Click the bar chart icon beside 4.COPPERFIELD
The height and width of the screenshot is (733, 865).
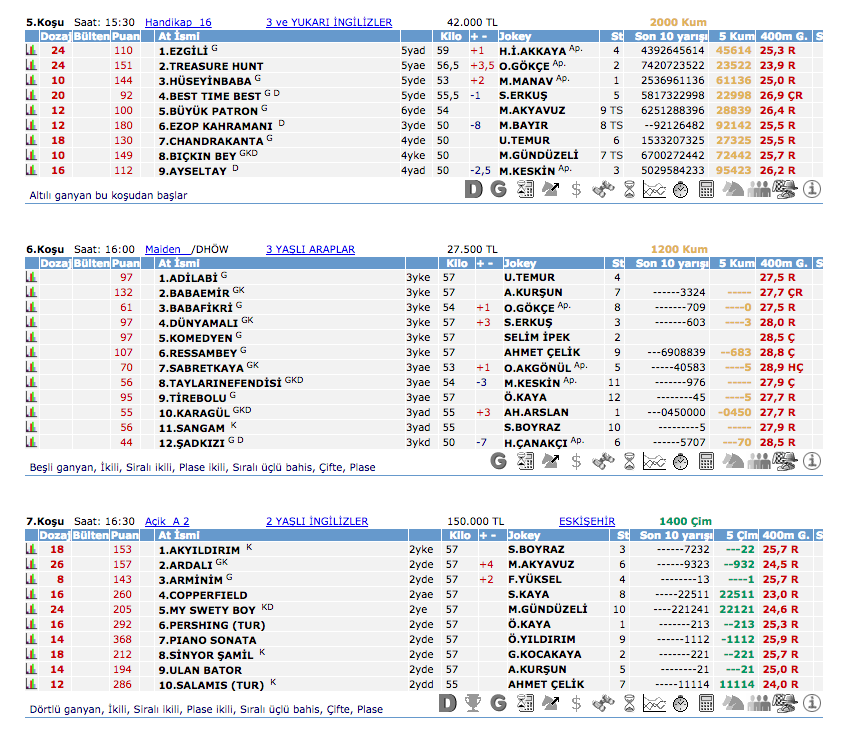pos(31,594)
